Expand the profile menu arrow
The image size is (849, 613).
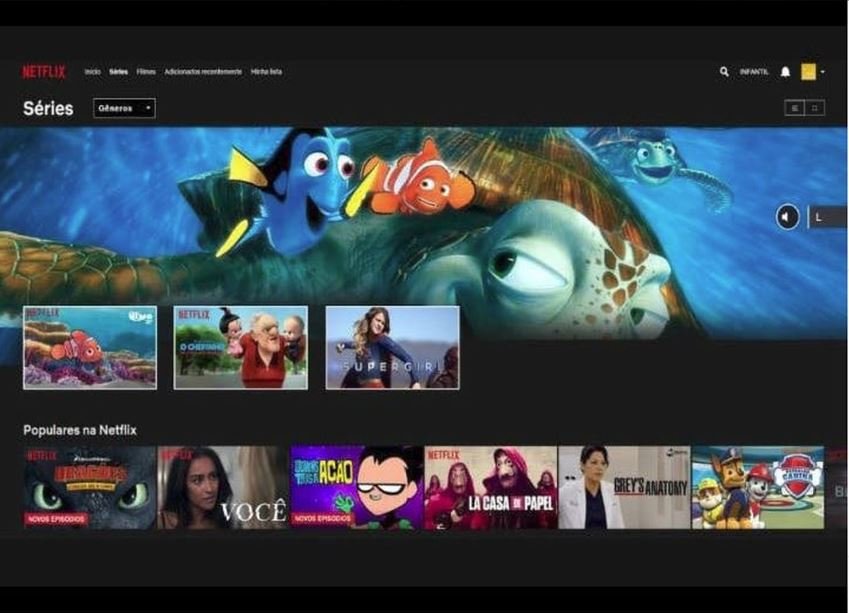[x=822, y=71]
